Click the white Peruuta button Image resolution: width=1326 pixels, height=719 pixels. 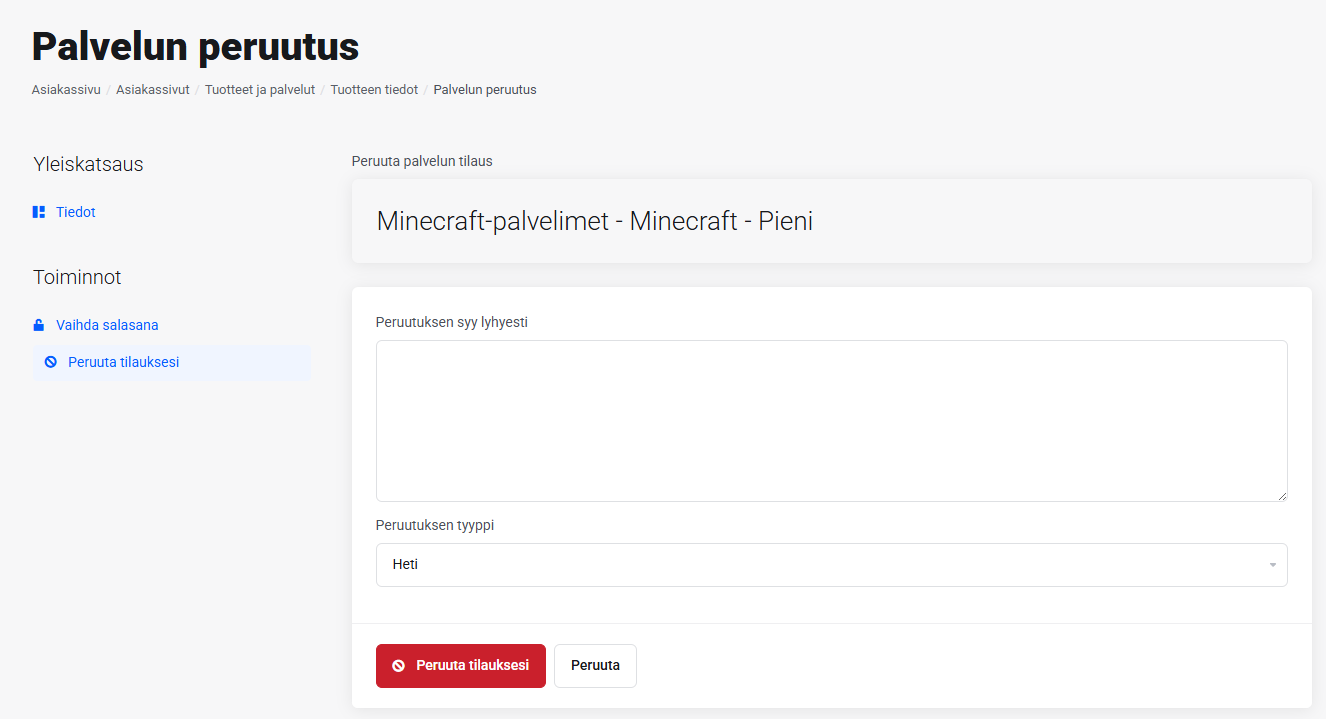595,666
